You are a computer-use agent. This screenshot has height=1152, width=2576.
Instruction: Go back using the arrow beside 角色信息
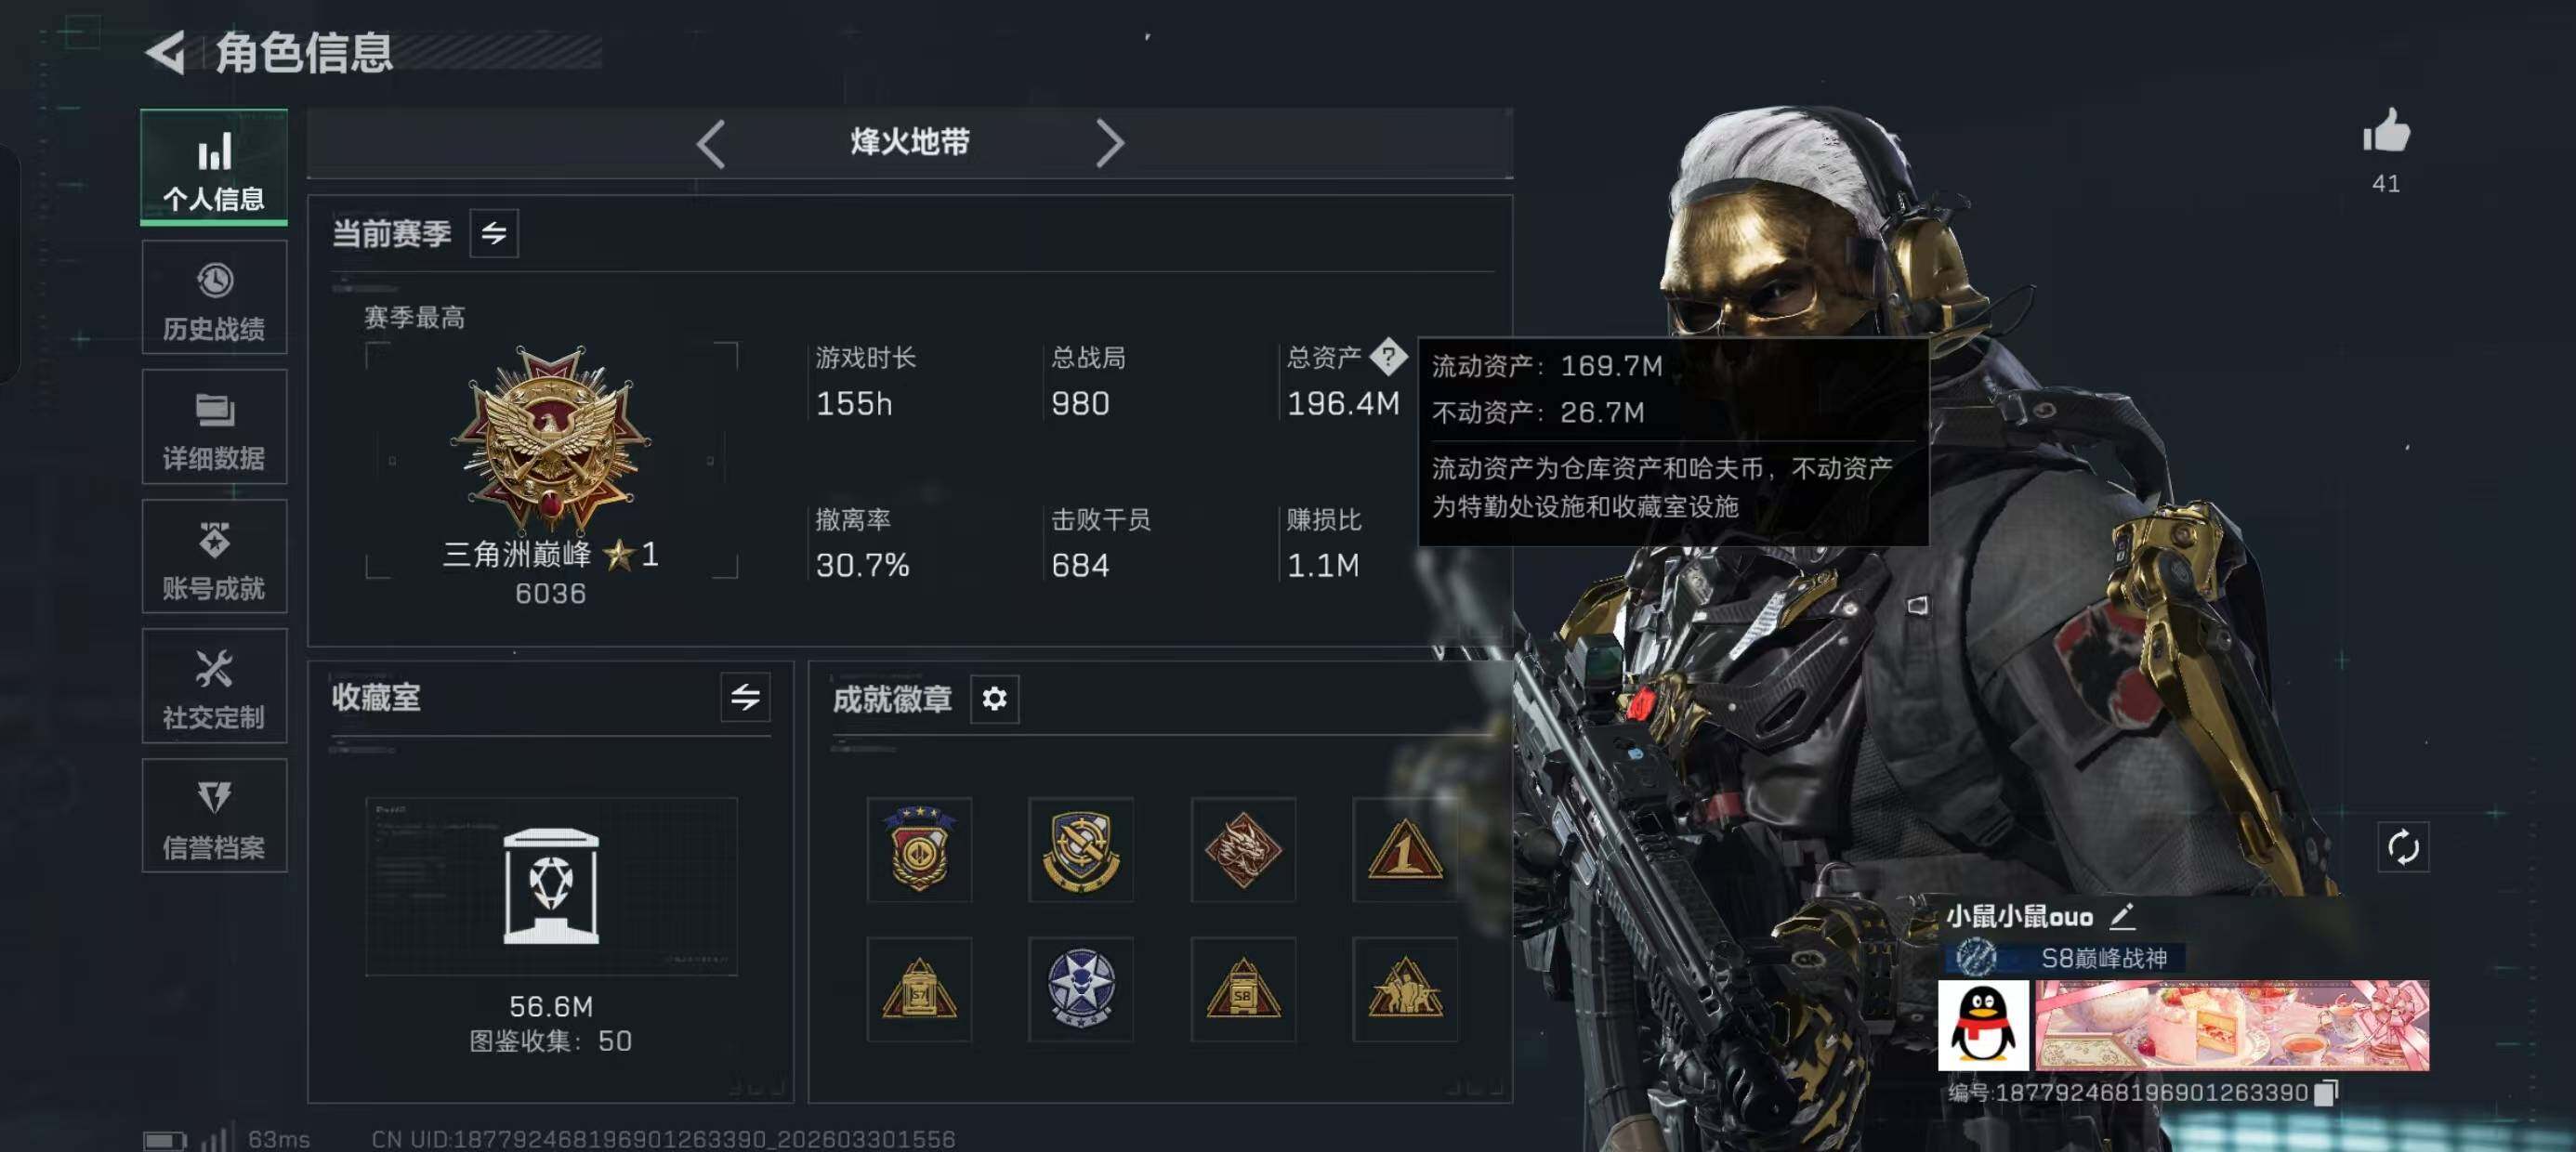(166, 52)
